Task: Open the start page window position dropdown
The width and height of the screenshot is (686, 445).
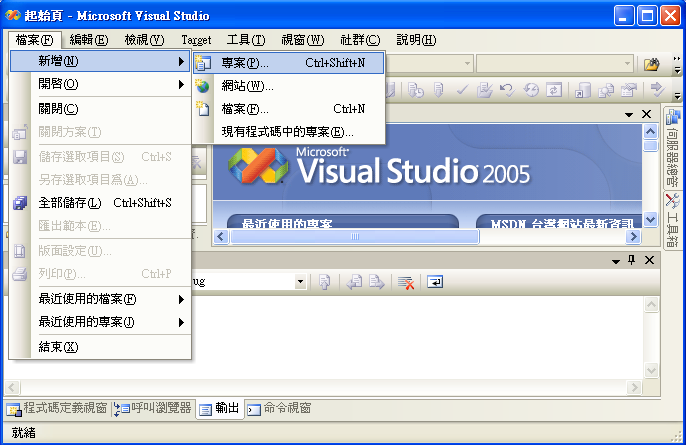Action: tap(629, 115)
